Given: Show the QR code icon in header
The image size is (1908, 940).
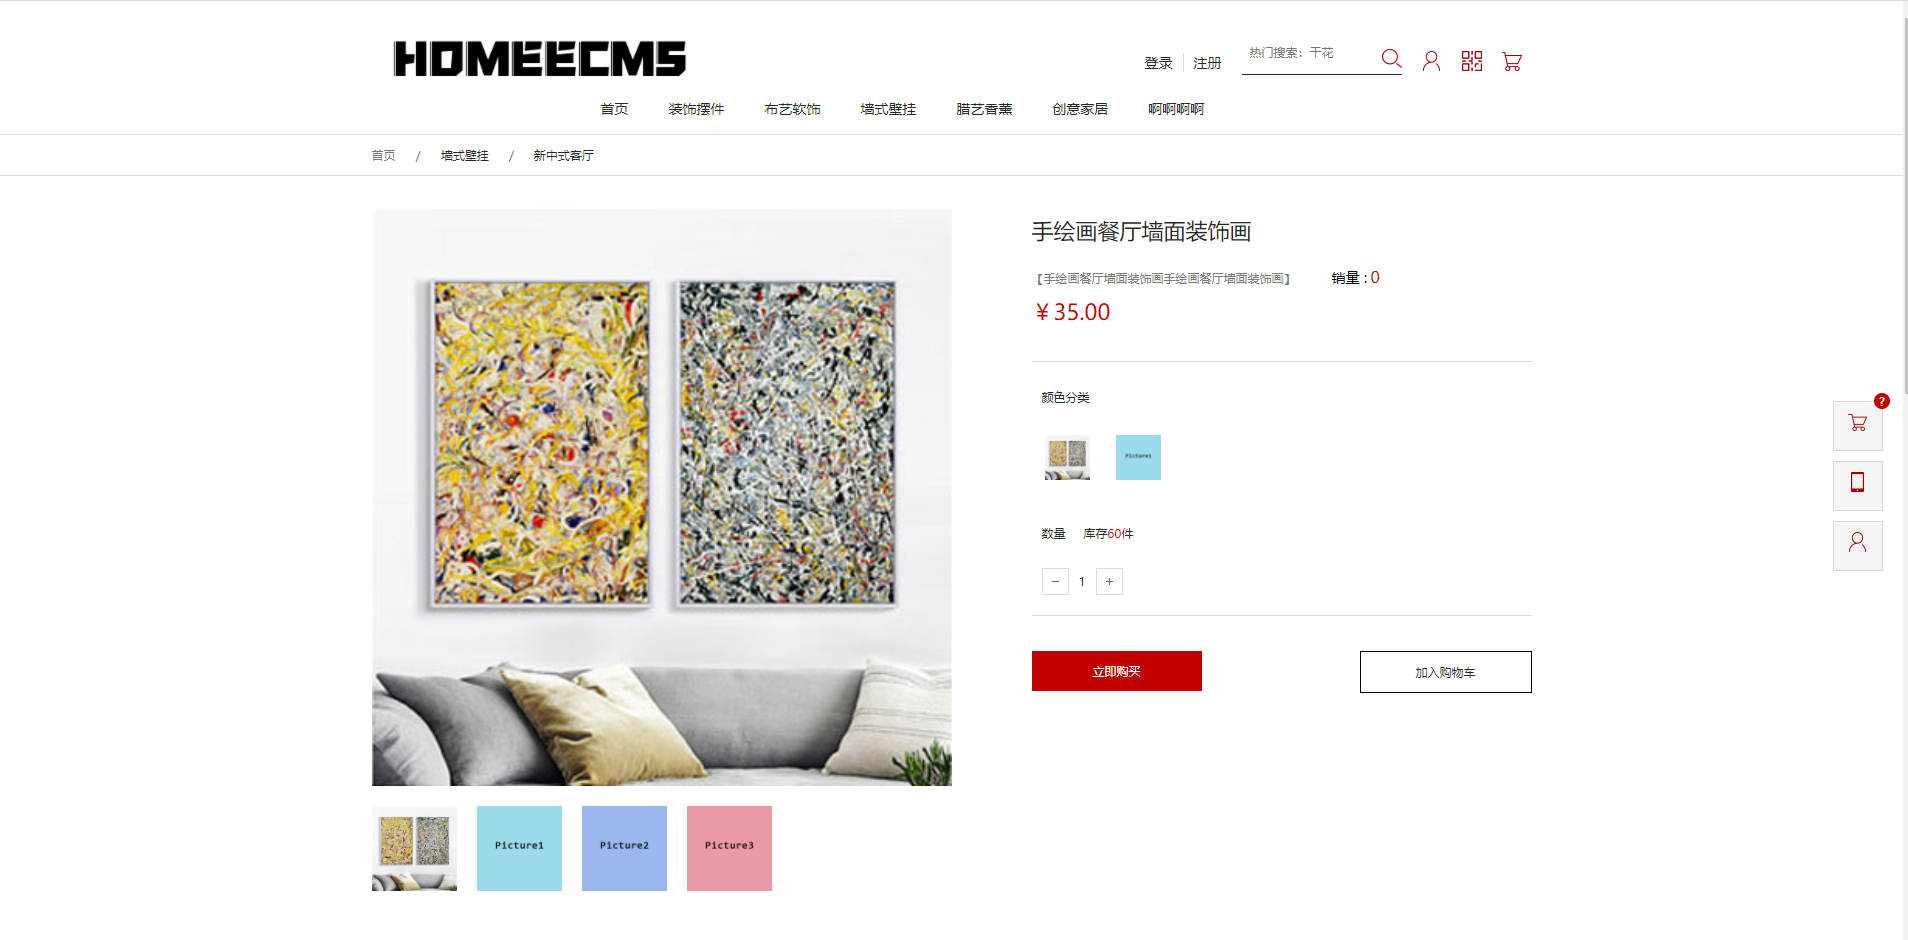Looking at the screenshot, I should tap(1471, 61).
